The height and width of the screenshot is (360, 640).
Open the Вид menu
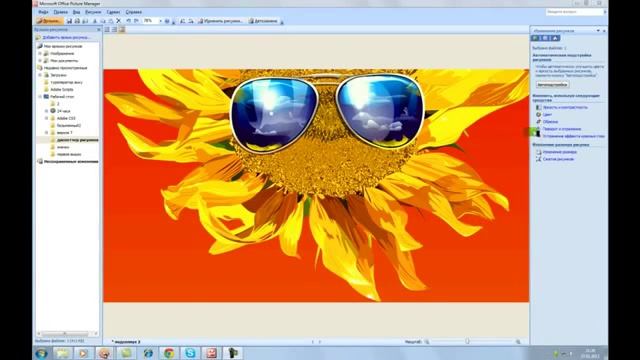click(76, 12)
